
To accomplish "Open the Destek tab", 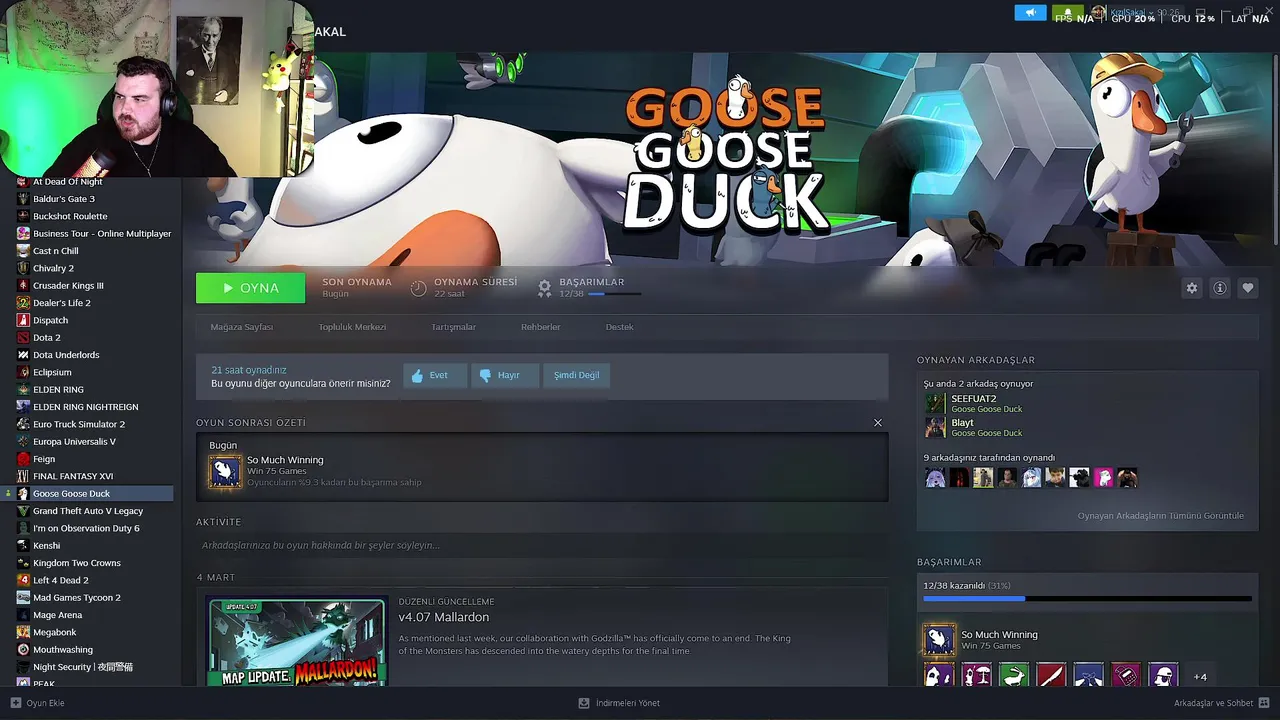I will [619, 327].
